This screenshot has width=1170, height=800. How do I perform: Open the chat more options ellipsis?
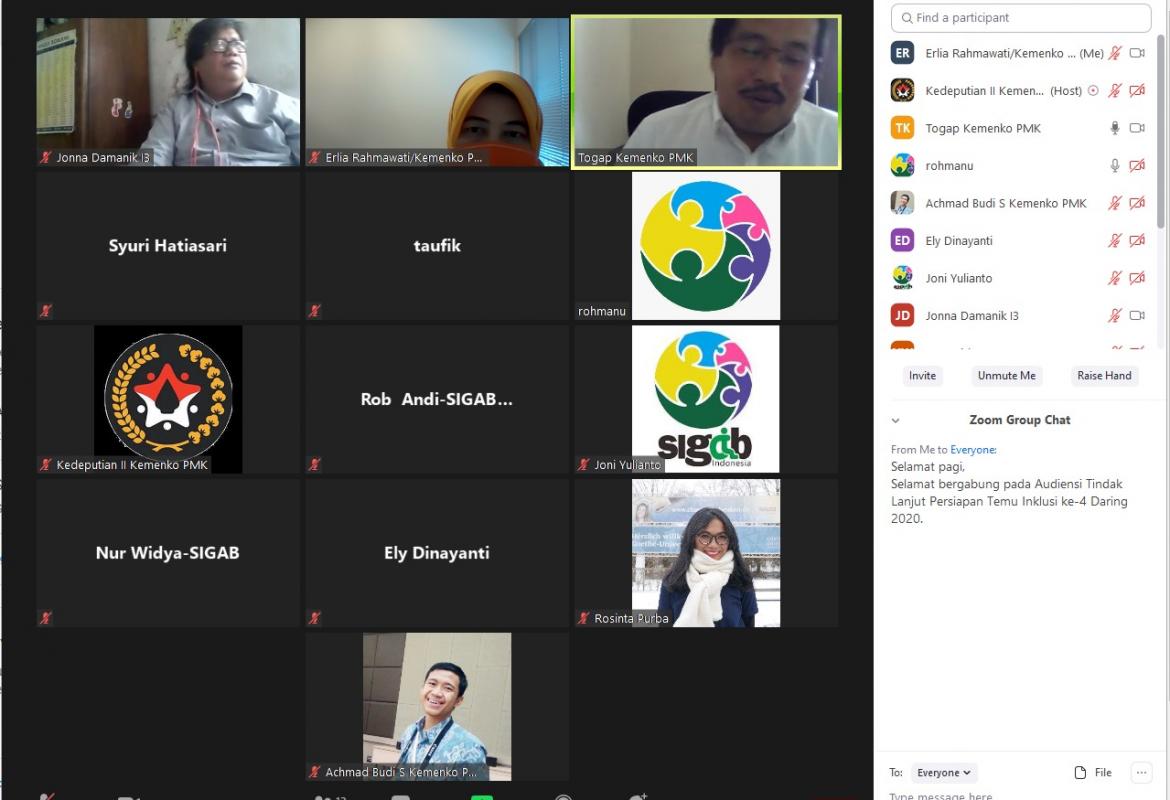click(x=1141, y=772)
